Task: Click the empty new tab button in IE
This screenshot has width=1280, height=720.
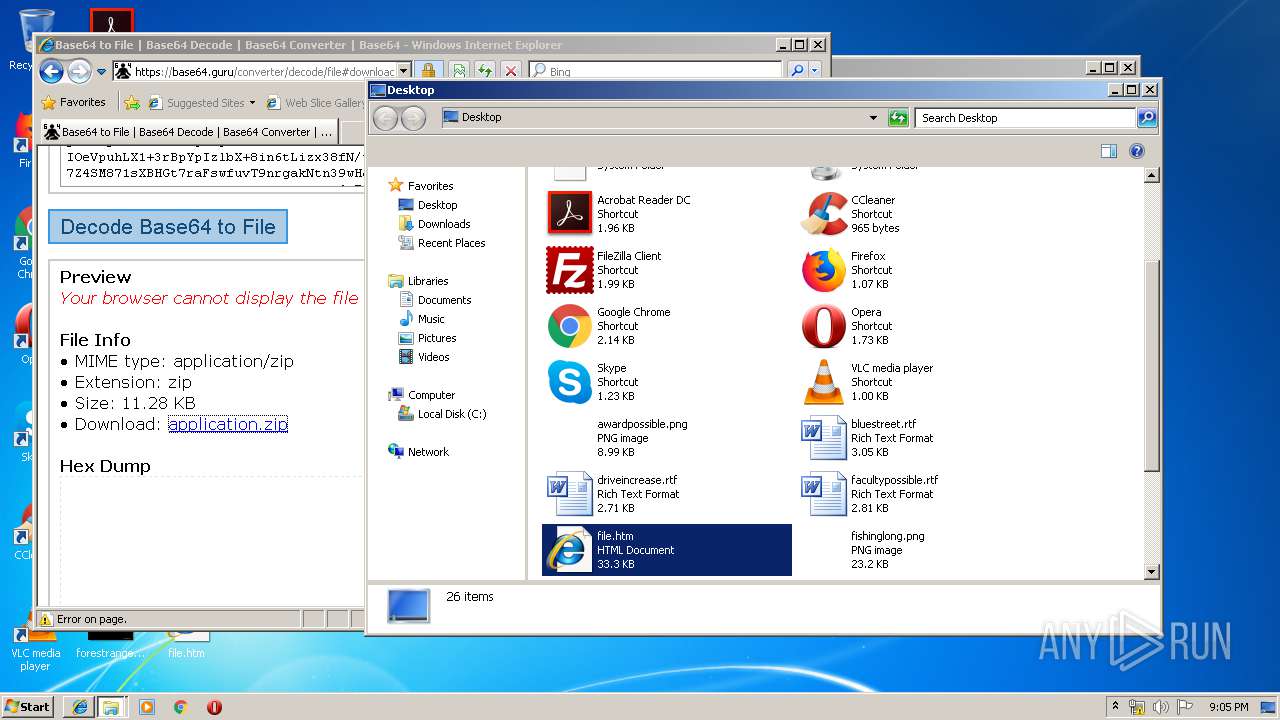Action: 353,132
